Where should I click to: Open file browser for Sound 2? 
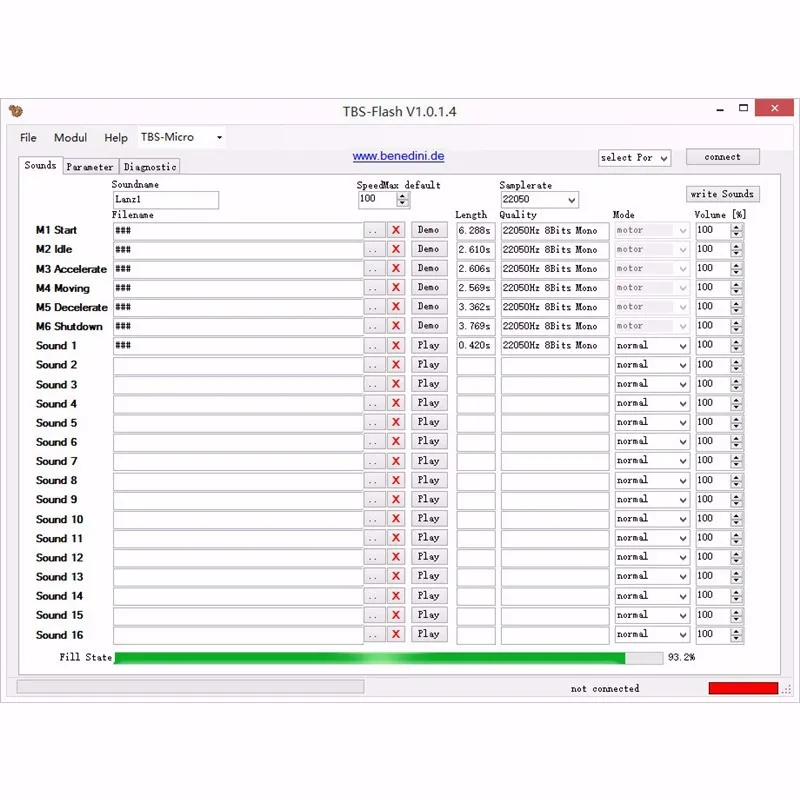click(x=374, y=365)
